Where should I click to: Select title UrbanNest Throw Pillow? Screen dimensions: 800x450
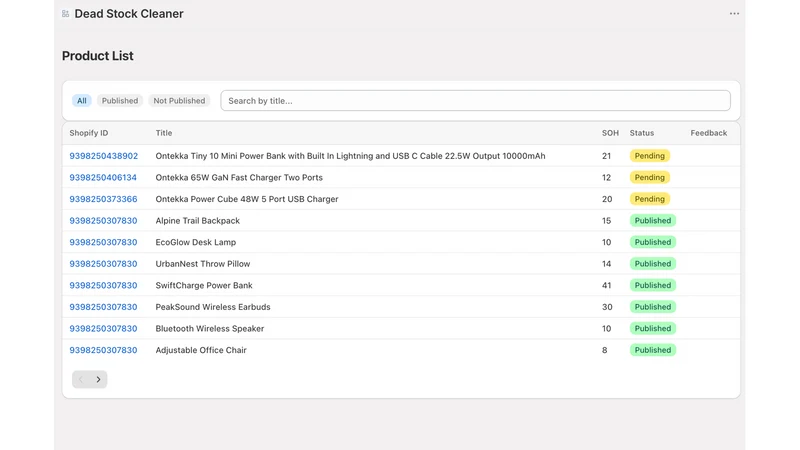(x=203, y=264)
